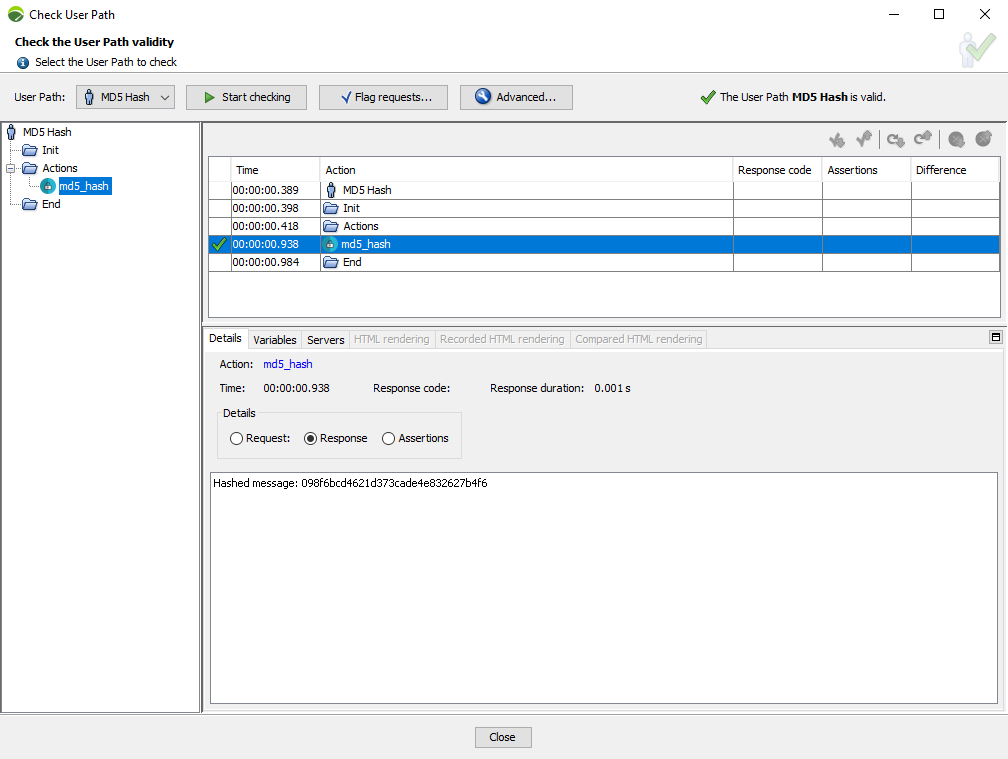1008x759 pixels.
Task: Click the Flag requests... button
Action: coord(386,97)
